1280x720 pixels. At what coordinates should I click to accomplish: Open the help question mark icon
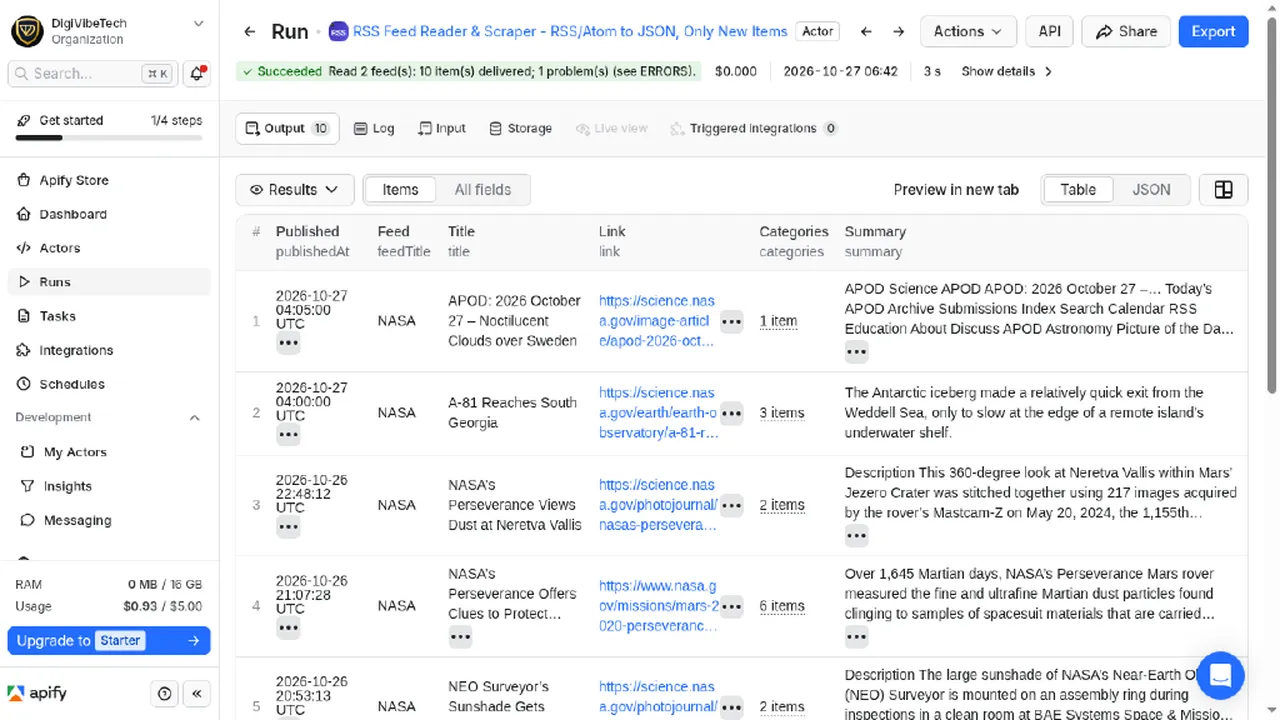(165, 693)
